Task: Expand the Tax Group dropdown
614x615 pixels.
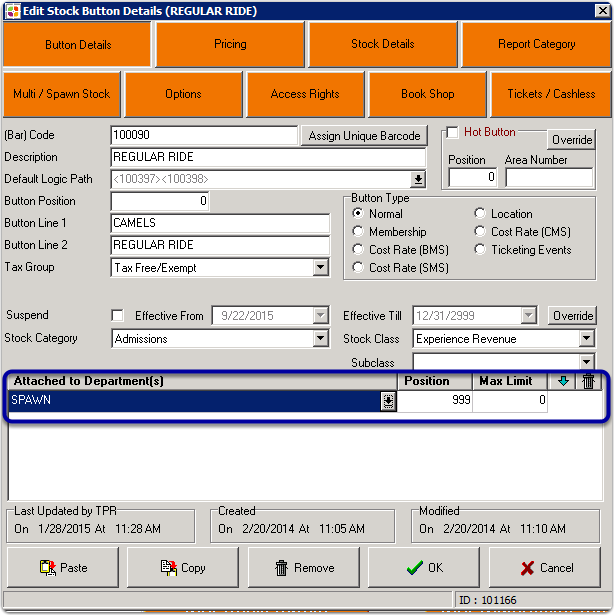Action: click(320, 267)
